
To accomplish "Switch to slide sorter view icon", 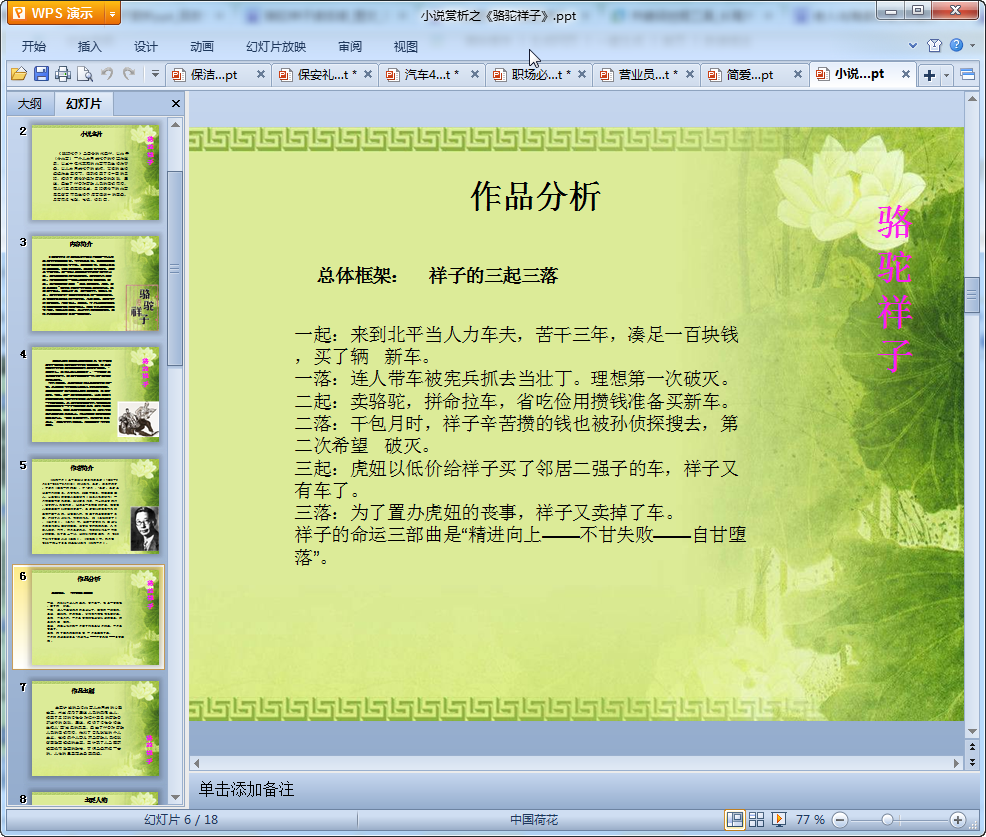I will tap(757, 819).
